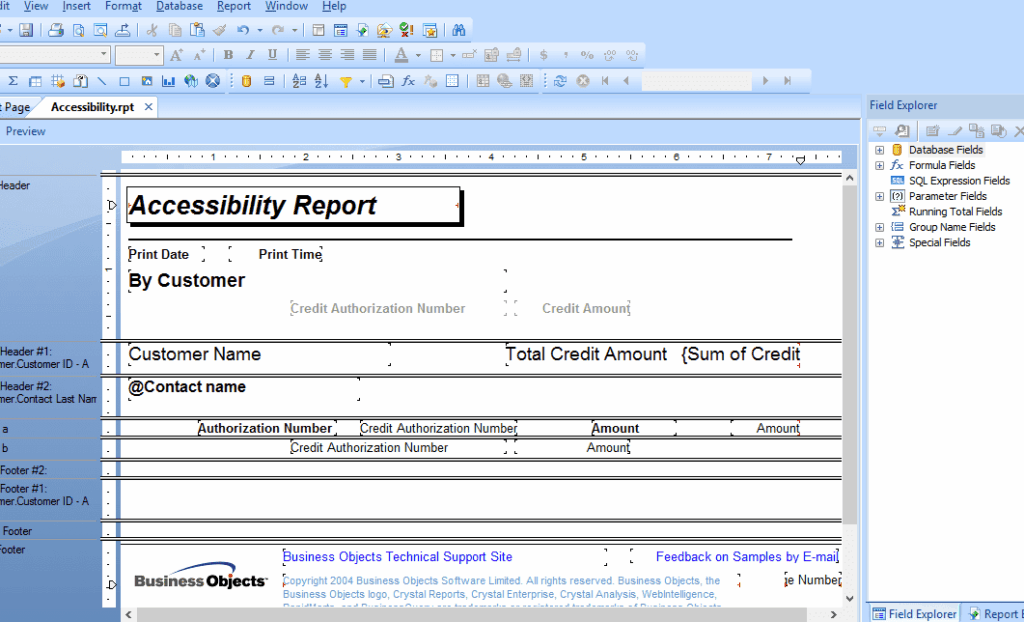The image size is (1024, 622).
Task: Click the Insert Chart icon
Action: coord(168,81)
